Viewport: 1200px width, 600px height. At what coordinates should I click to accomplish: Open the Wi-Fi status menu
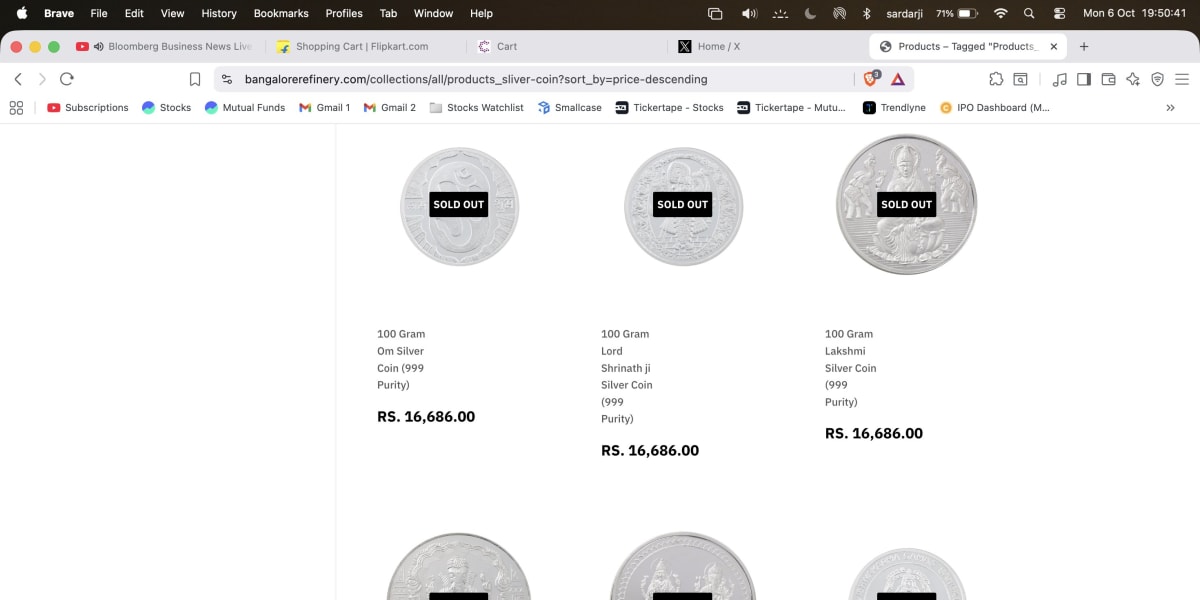[x=1000, y=13]
